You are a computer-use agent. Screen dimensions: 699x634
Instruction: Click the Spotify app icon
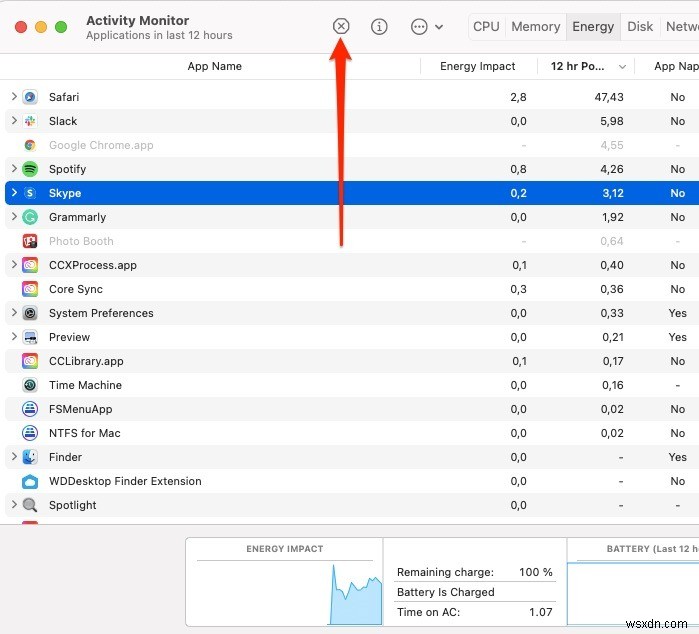(30, 169)
